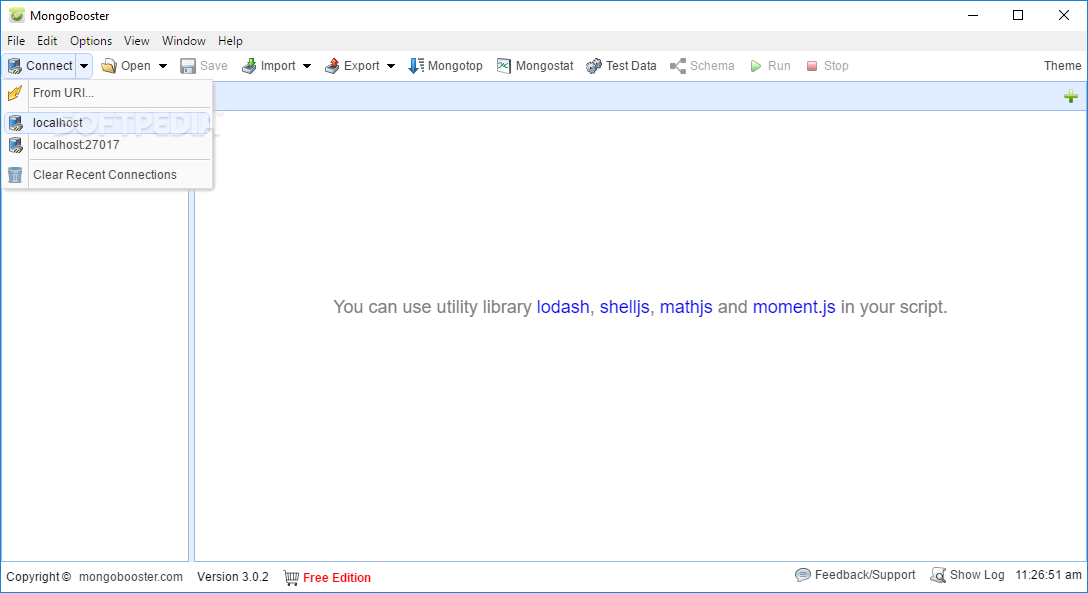Click the 11:26:51 am clock text
Image resolution: width=1088 pixels, height=593 pixels.
[1048, 575]
